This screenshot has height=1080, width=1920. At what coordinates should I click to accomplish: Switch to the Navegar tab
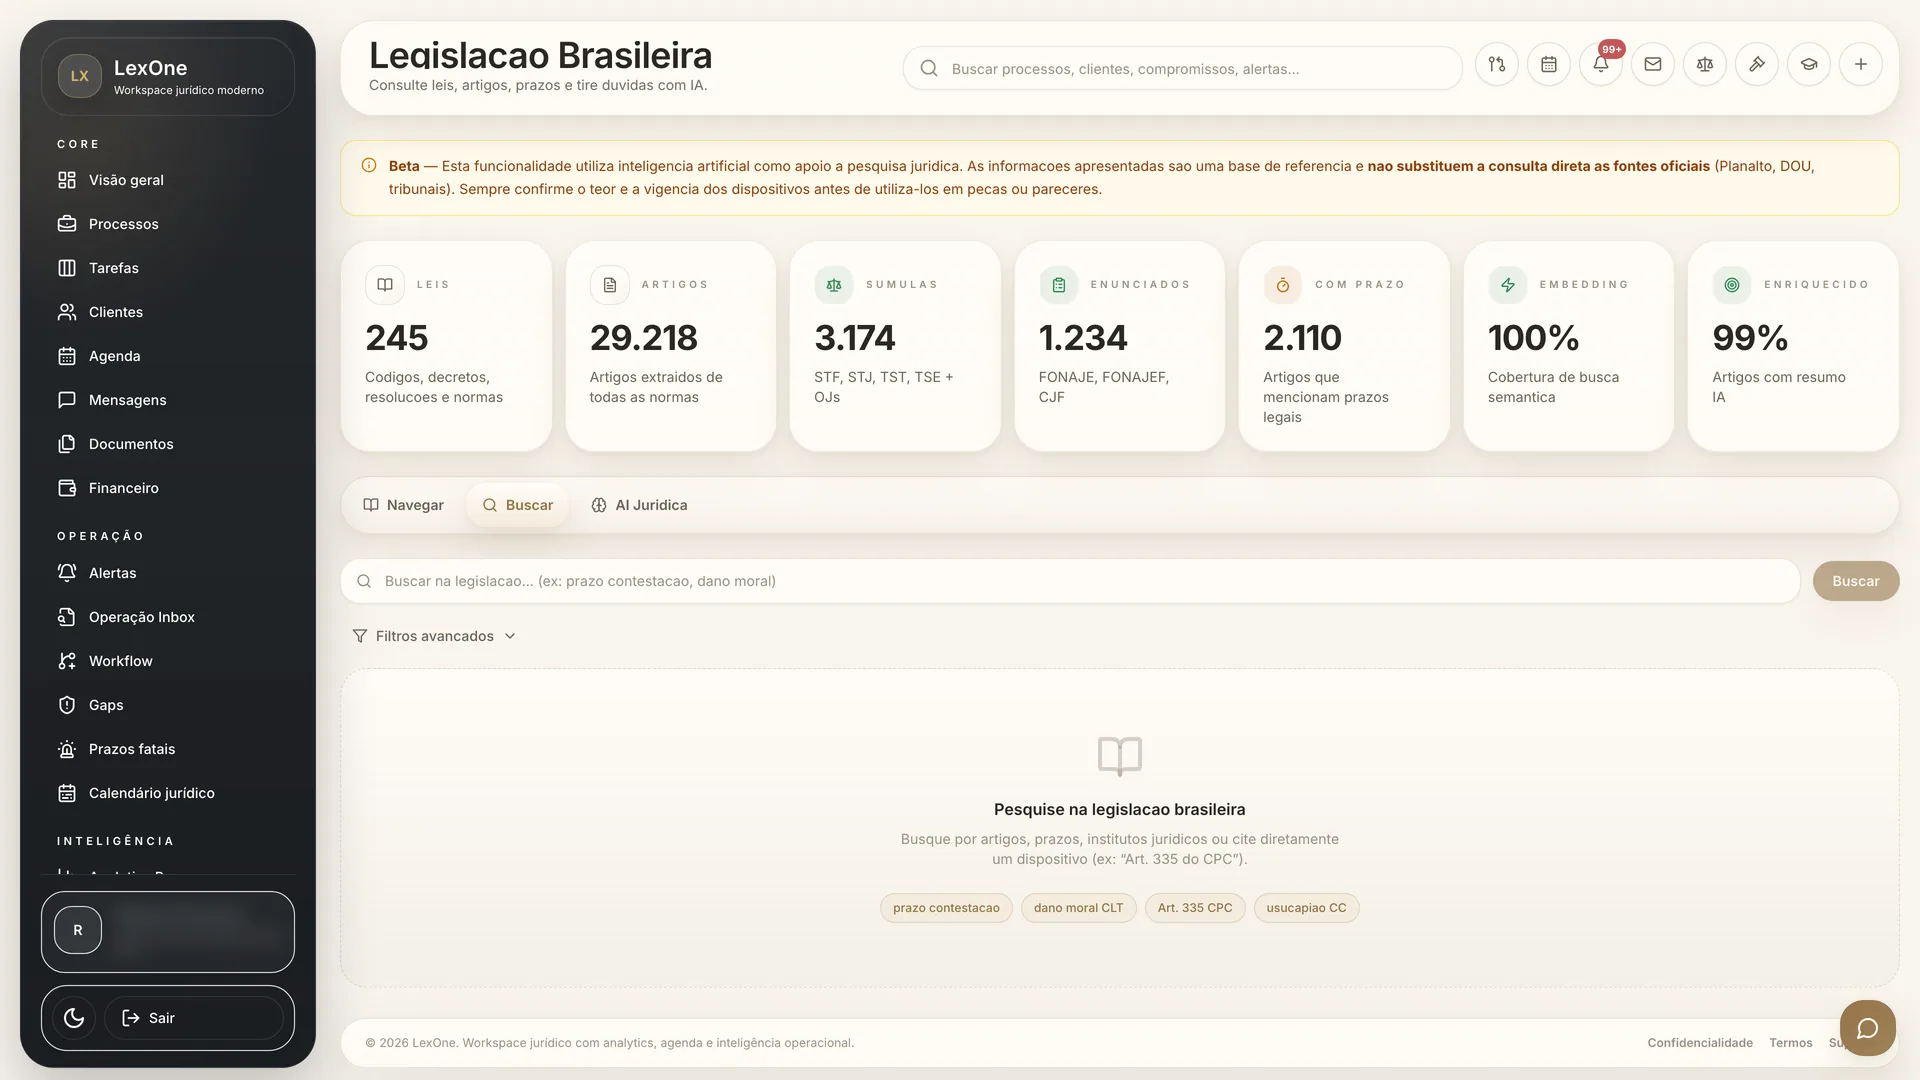[403, 505]
